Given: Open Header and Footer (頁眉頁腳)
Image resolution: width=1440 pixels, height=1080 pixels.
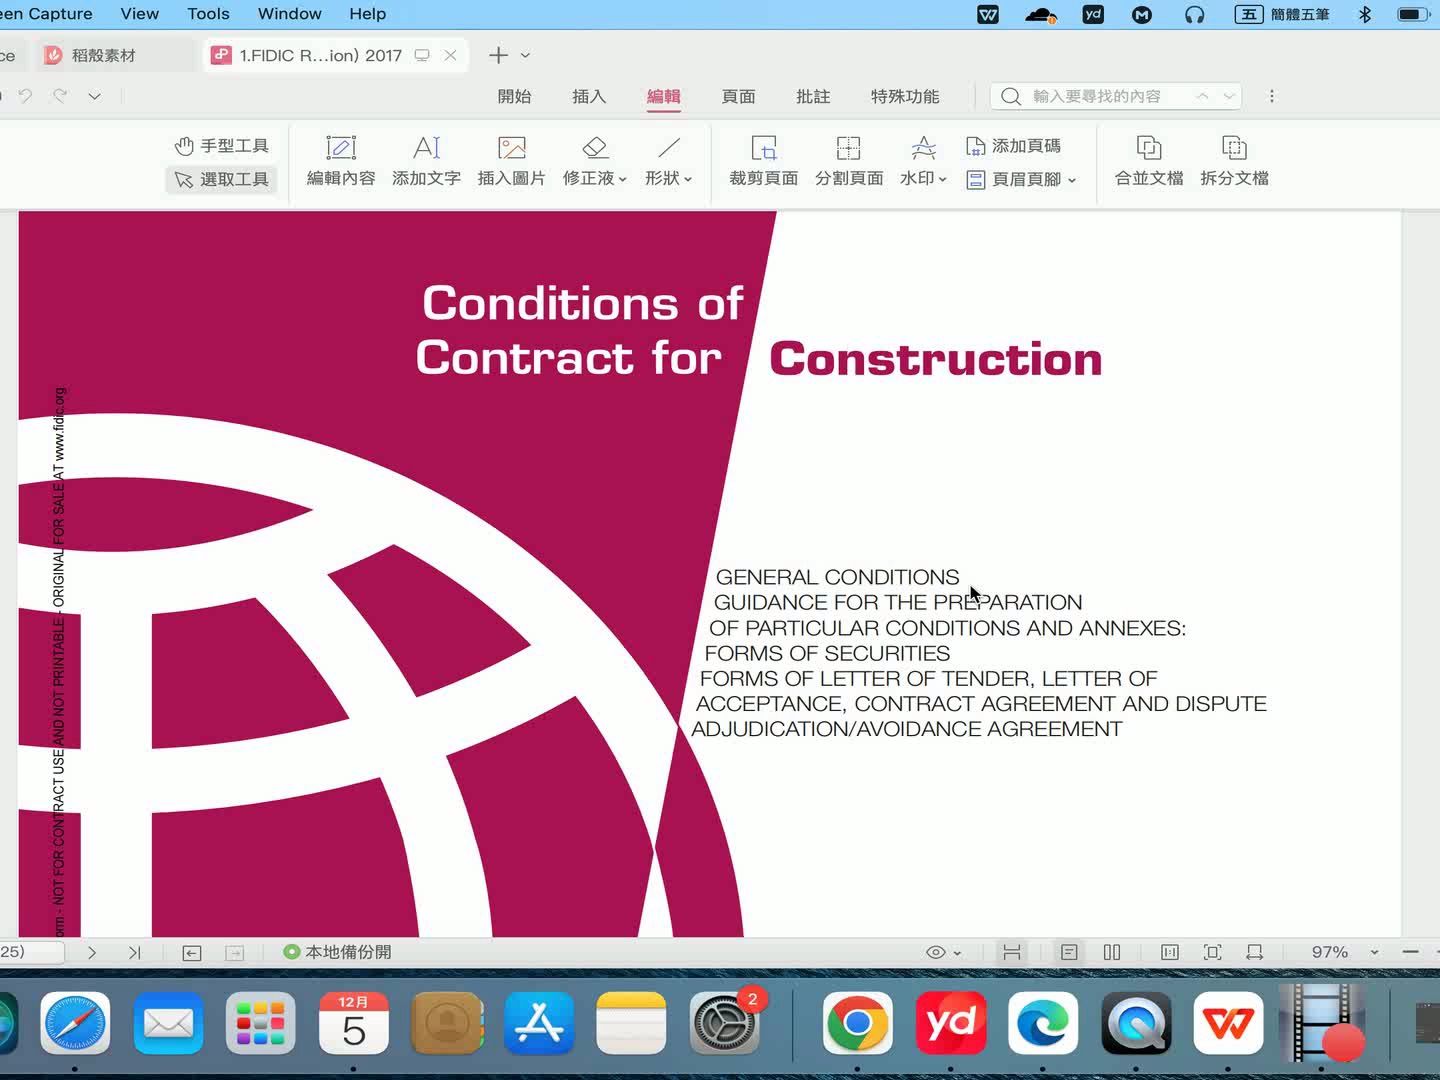Looking at the screenshot, I should 1021,179.
